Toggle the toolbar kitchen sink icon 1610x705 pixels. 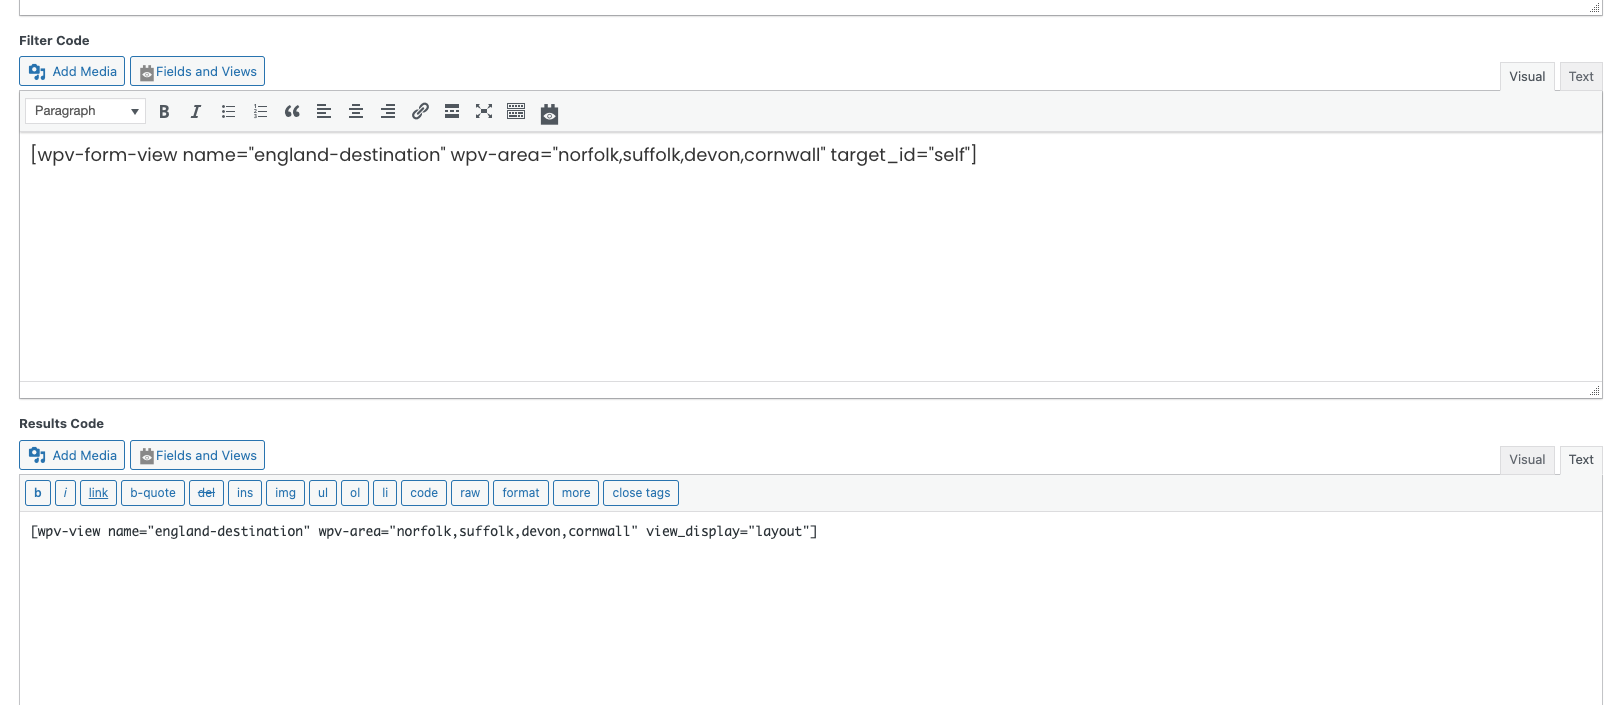[516, 112]
